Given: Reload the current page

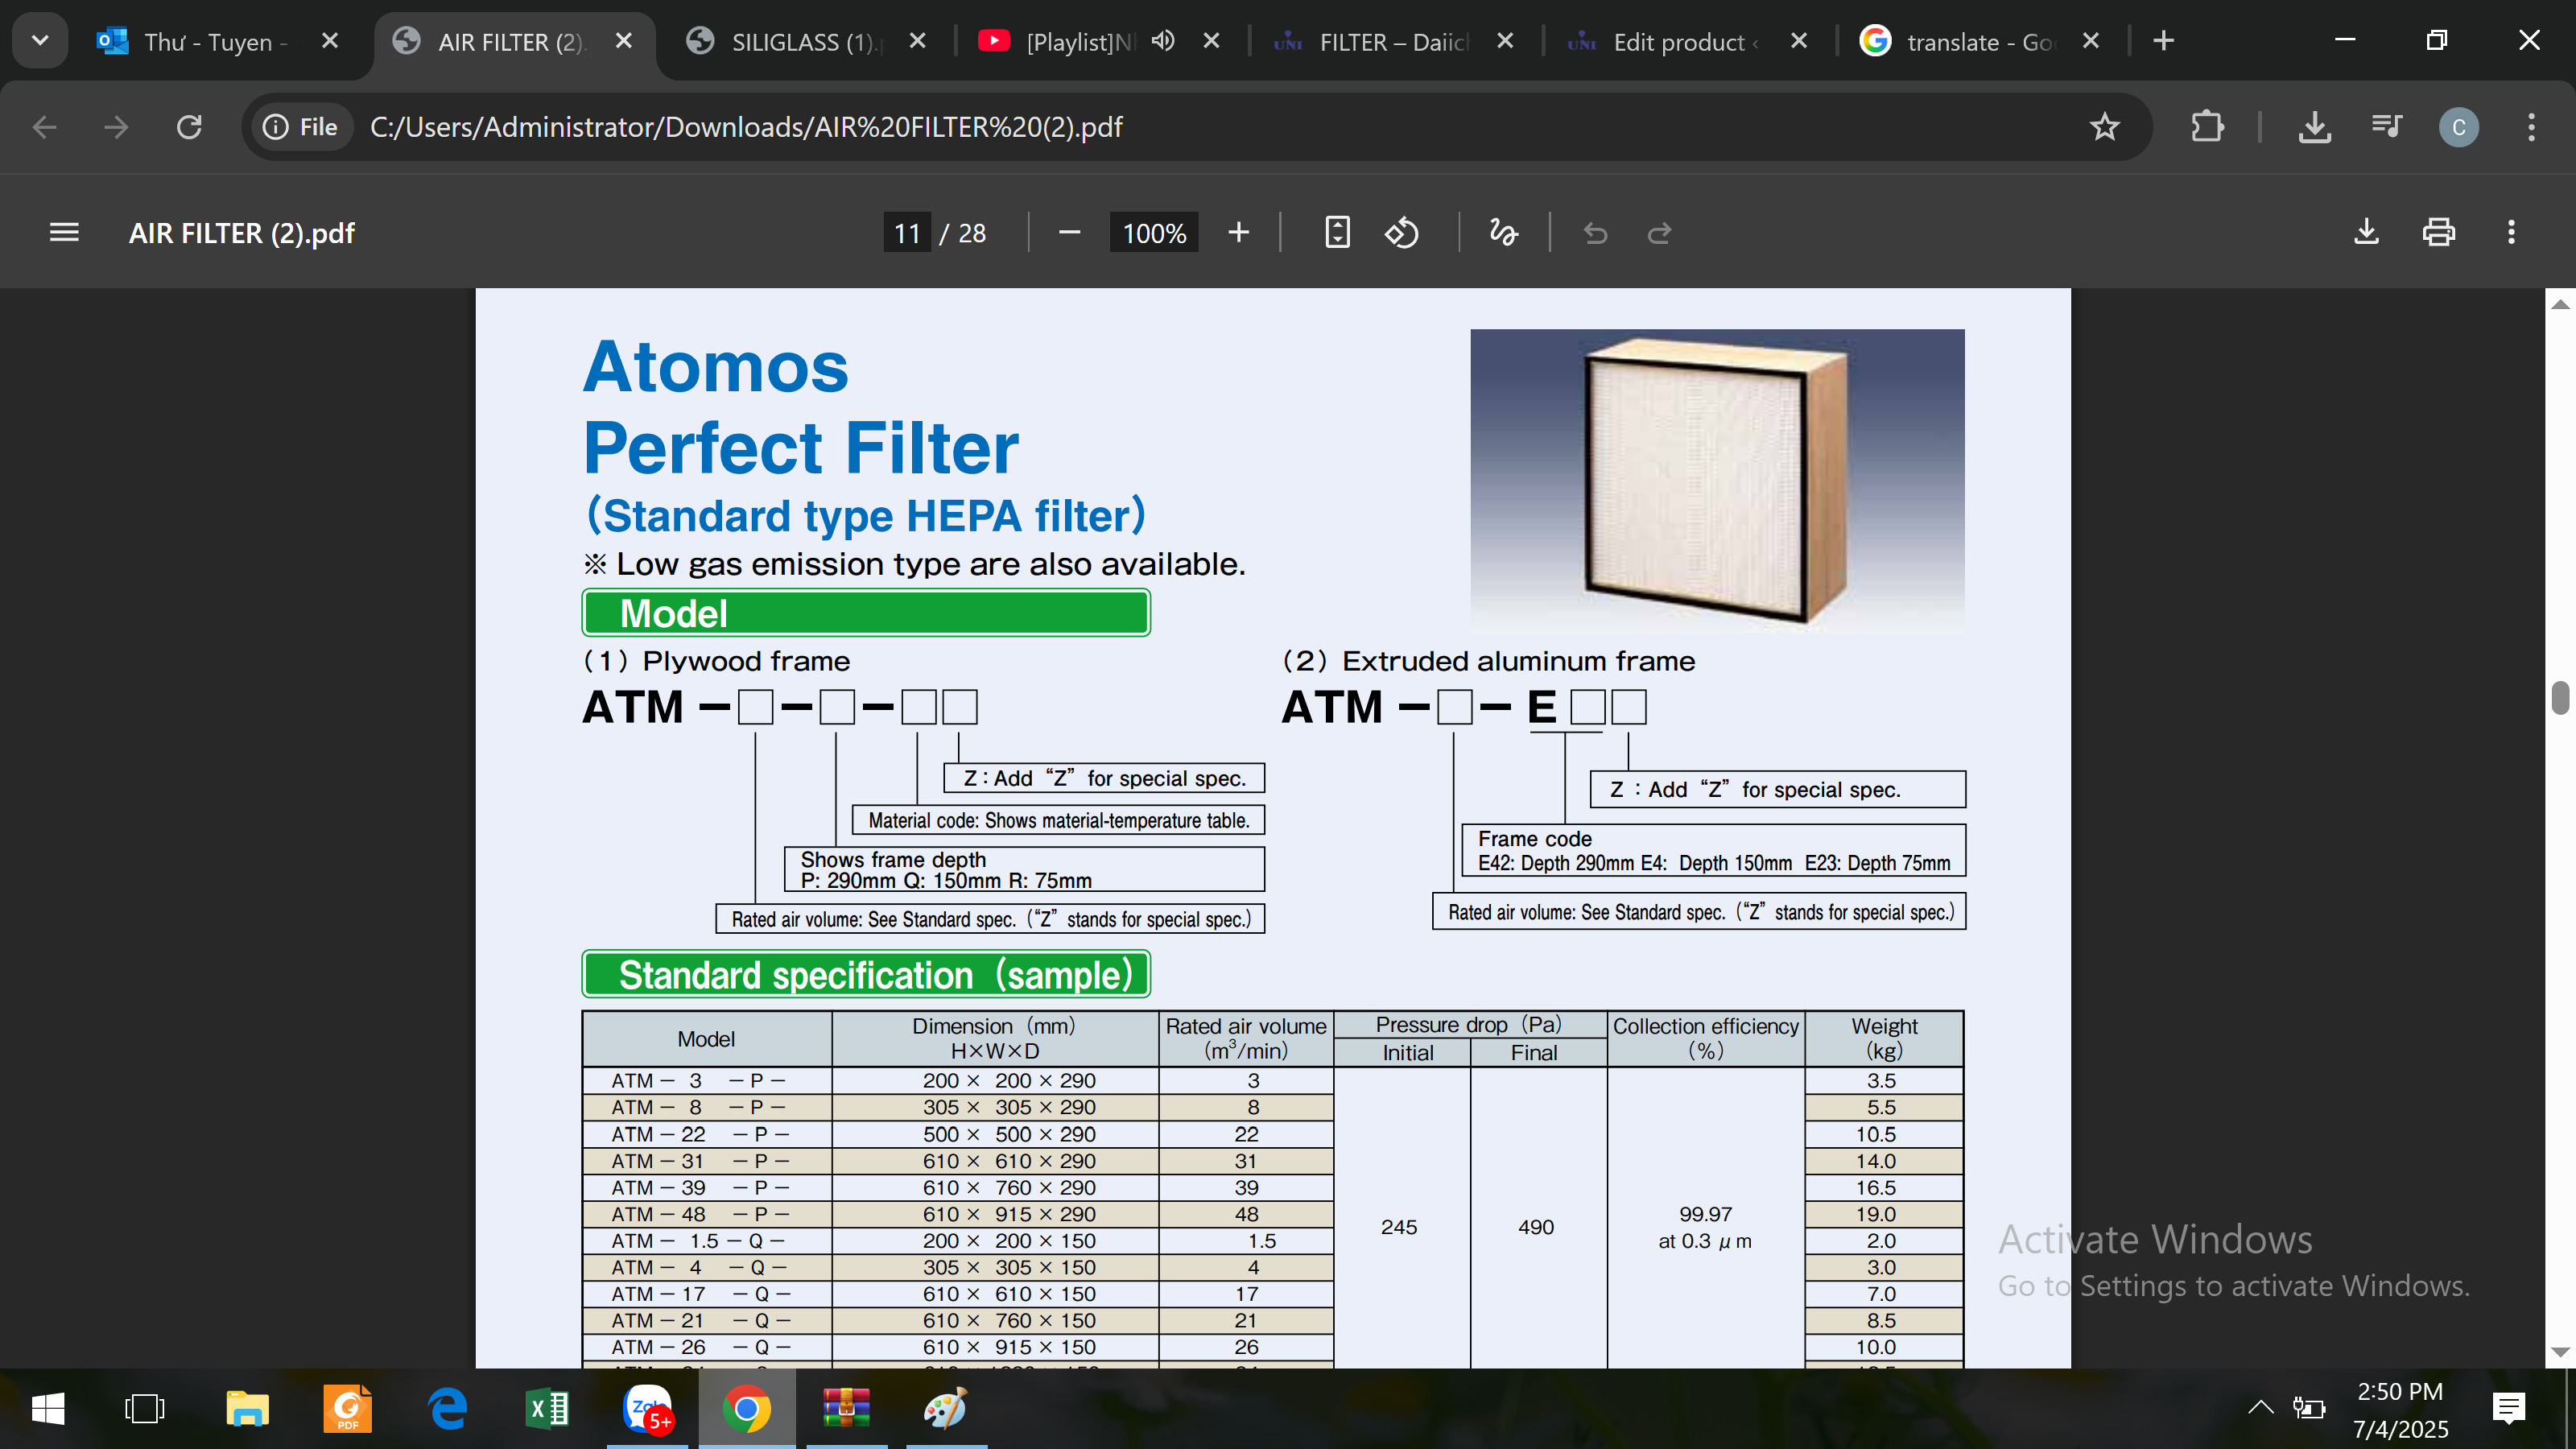Looking at the screenshot, I should 189,127.
